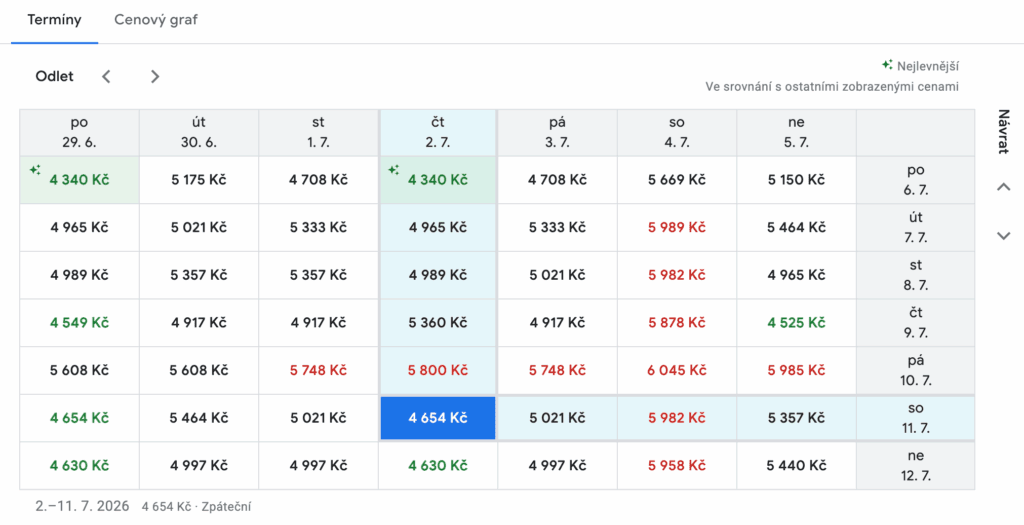Open the Termíny tab

tap(54, 20)
